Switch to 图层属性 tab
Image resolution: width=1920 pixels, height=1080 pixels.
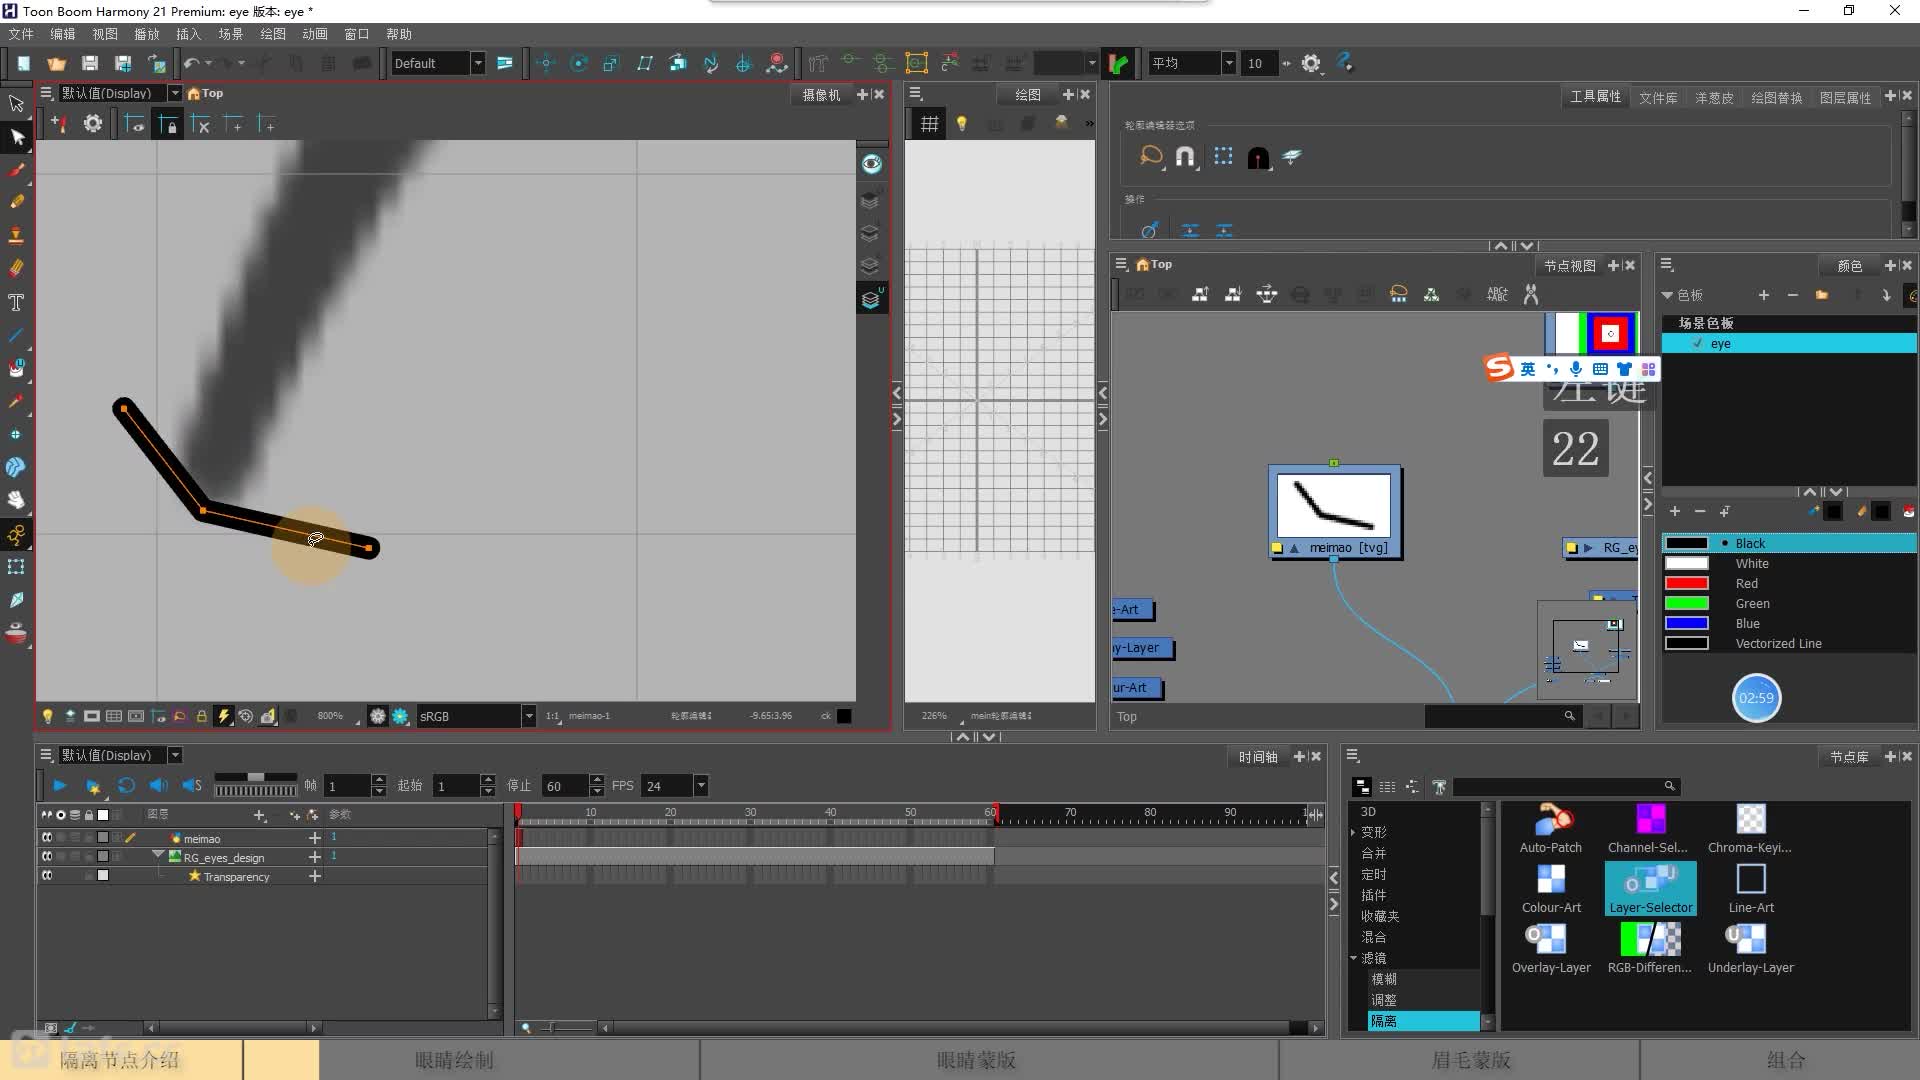point(1845,97)
